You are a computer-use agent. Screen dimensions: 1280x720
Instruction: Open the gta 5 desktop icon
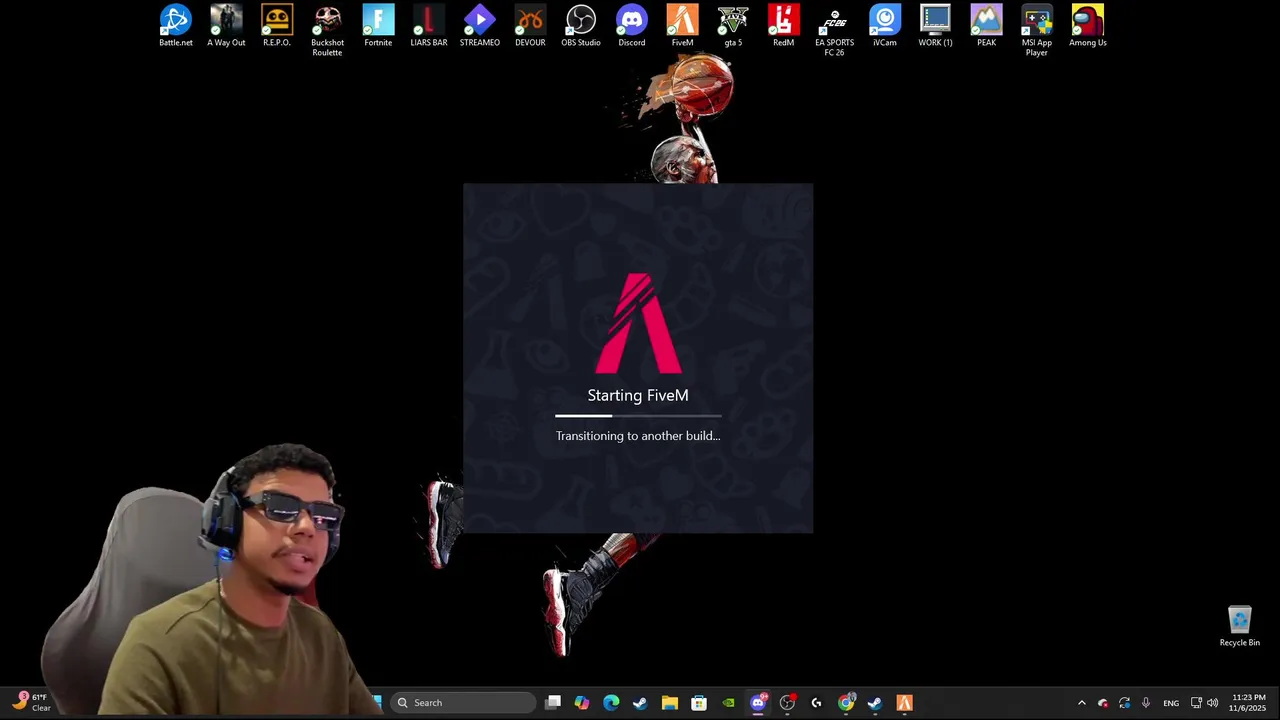click(733, 26)
